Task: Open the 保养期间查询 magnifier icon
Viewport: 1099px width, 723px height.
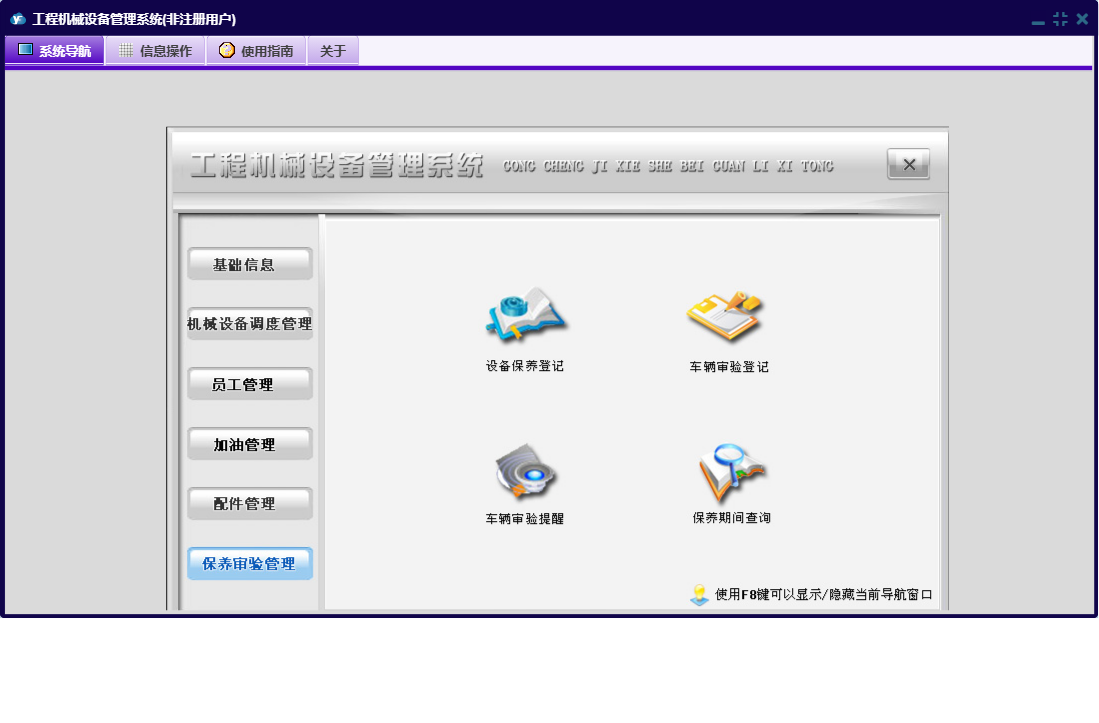Action: pos(731,471)
